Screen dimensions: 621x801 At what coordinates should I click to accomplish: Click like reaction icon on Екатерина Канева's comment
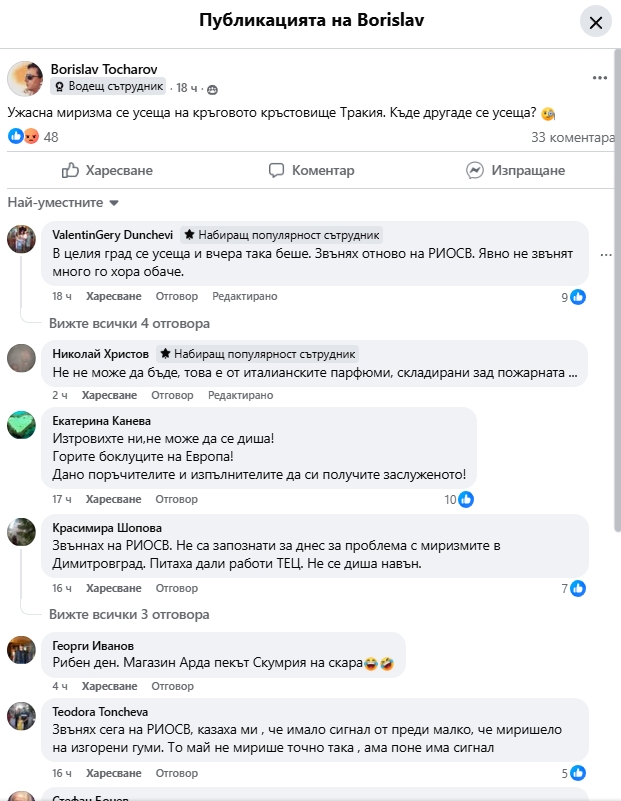[x=465, y=499]
